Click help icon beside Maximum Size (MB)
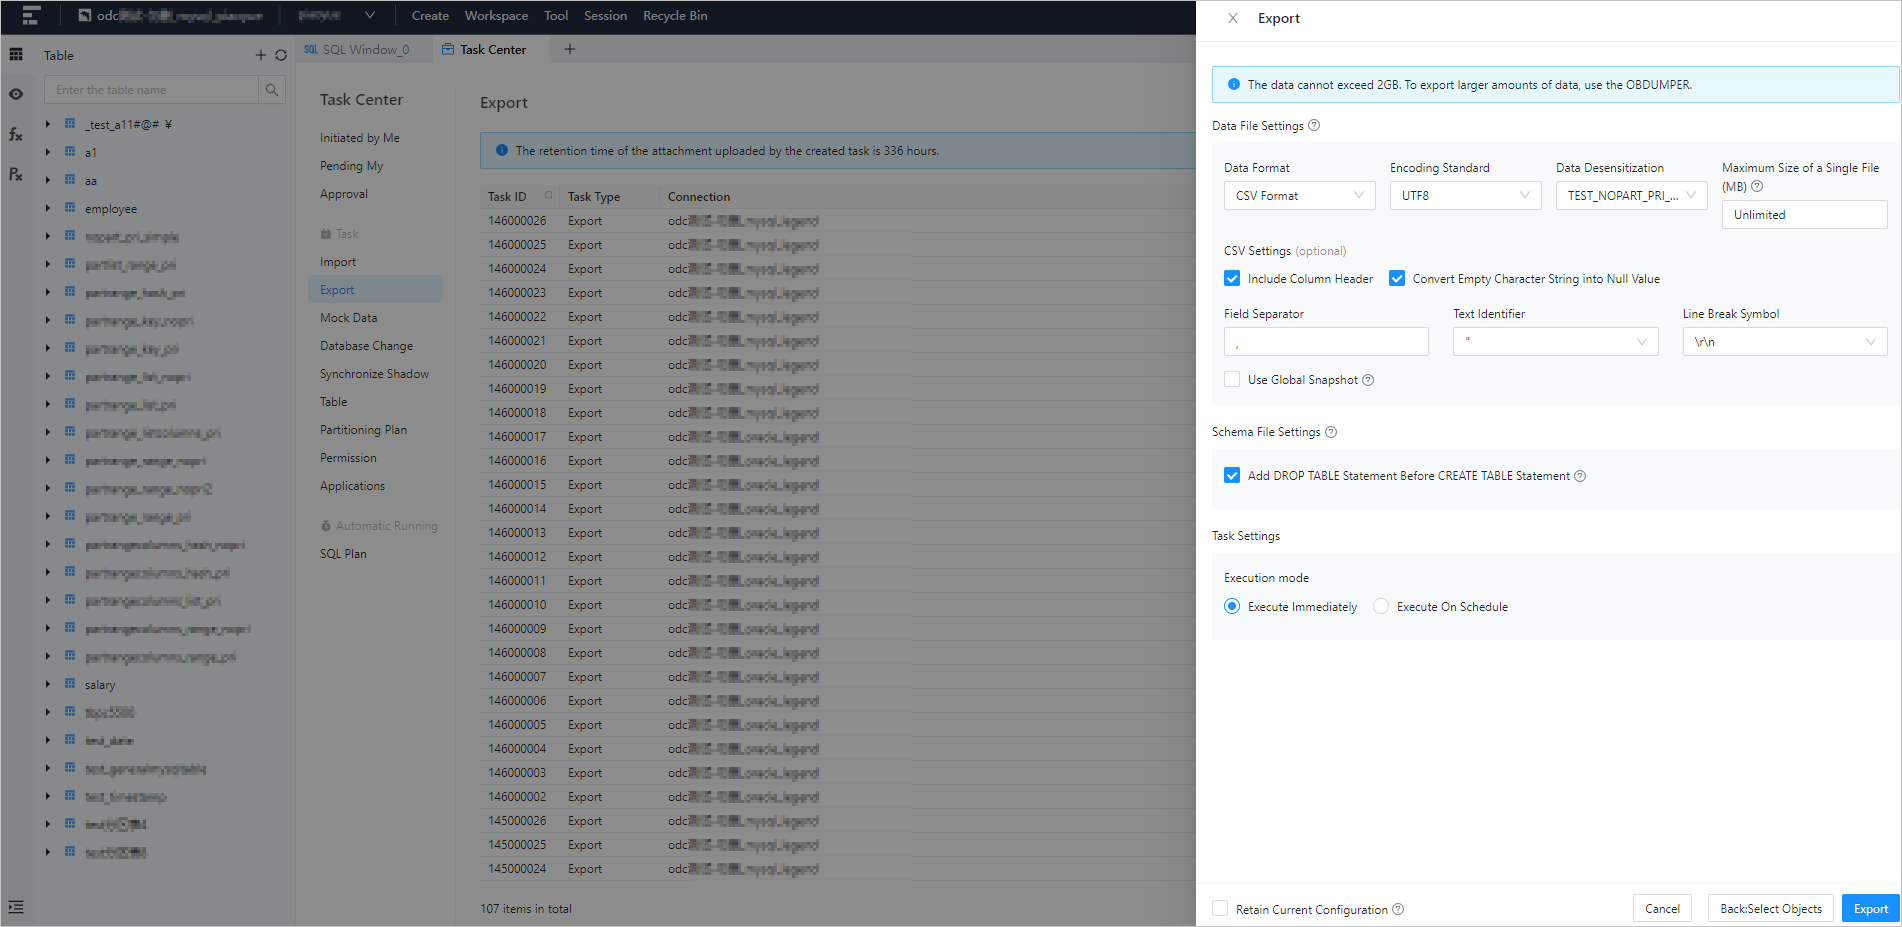 pos(1757,186)
